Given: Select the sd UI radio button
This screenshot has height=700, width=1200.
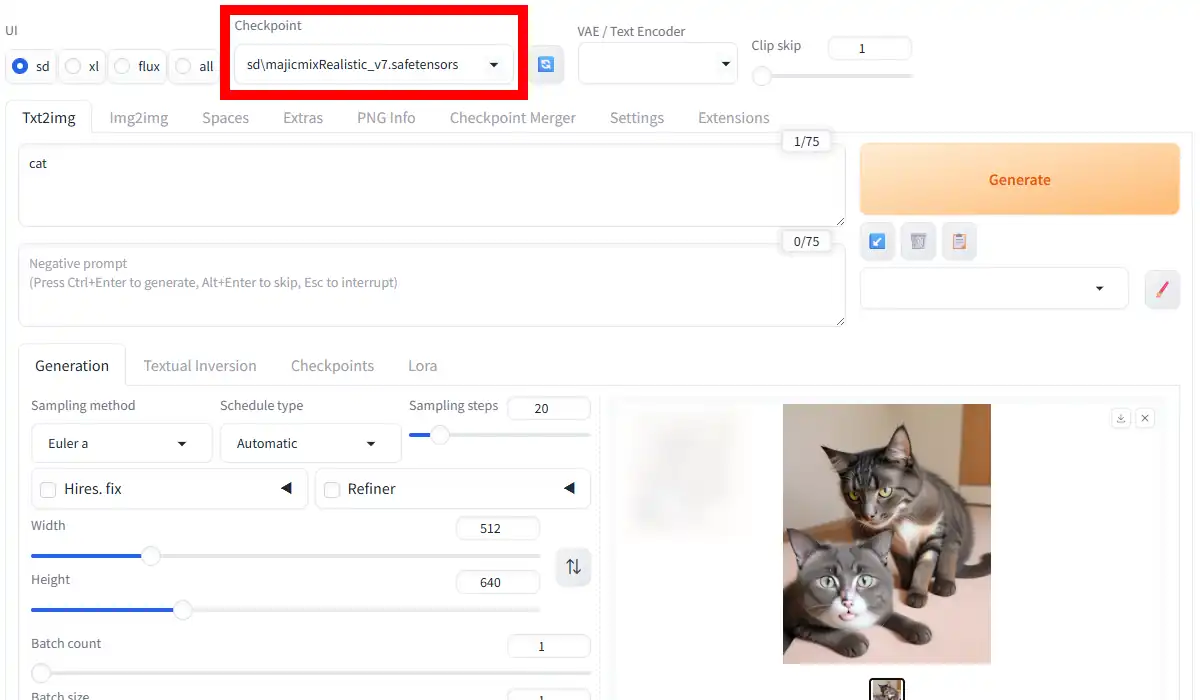Looking at the screenshot, I should tap(19, 67).
